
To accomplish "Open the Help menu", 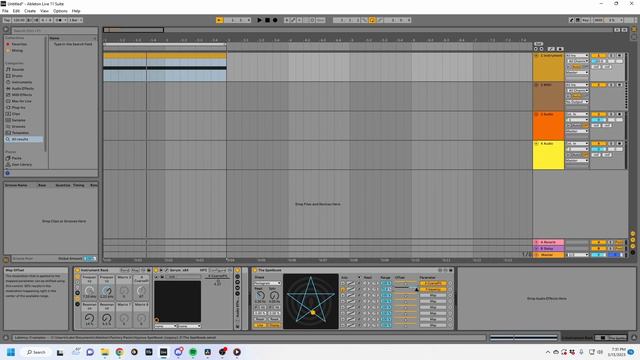I will point(76,11).
